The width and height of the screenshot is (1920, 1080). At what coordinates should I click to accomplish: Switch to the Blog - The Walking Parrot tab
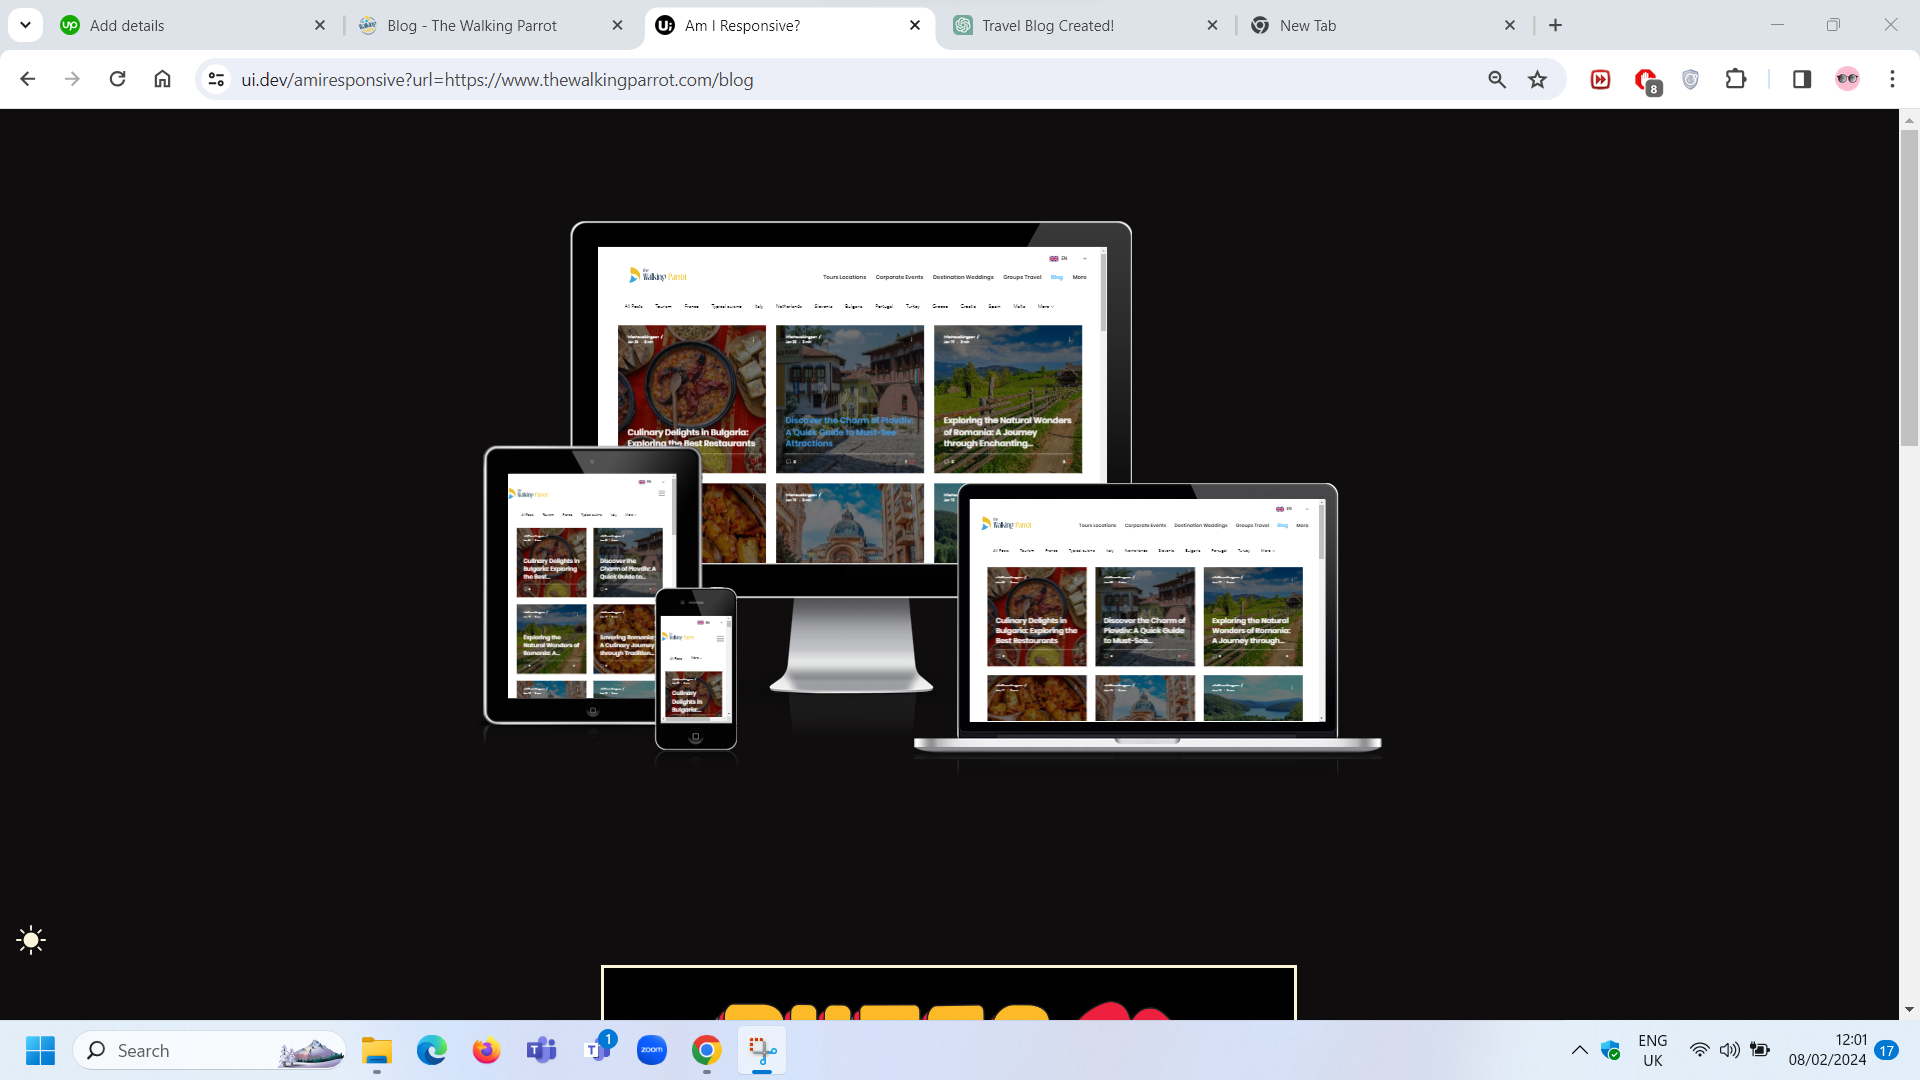pos(472,26)
